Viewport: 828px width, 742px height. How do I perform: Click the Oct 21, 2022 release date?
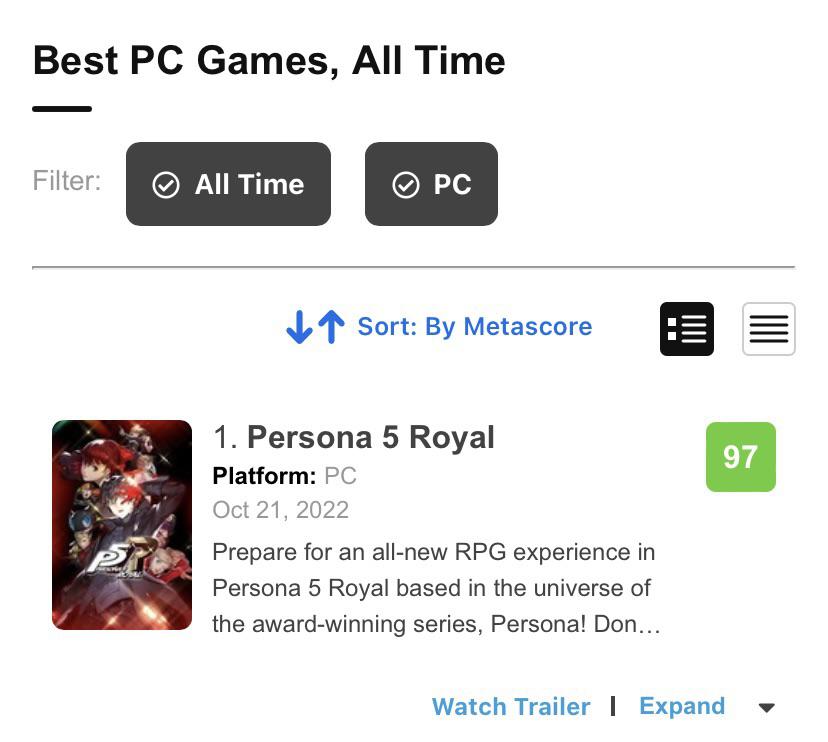coord(280,510)
